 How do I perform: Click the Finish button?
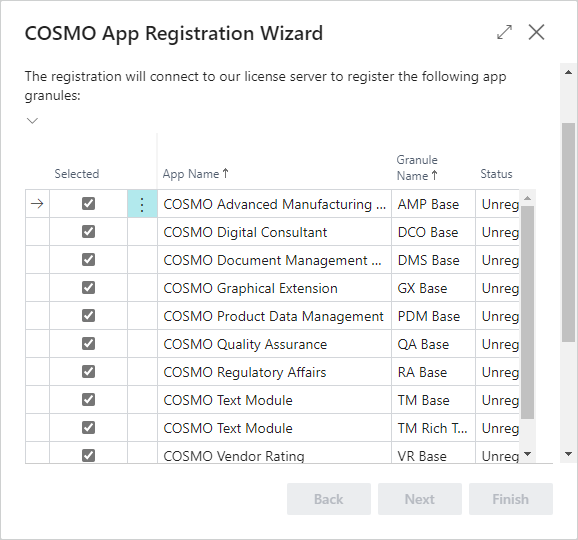(x=511, y=499)
